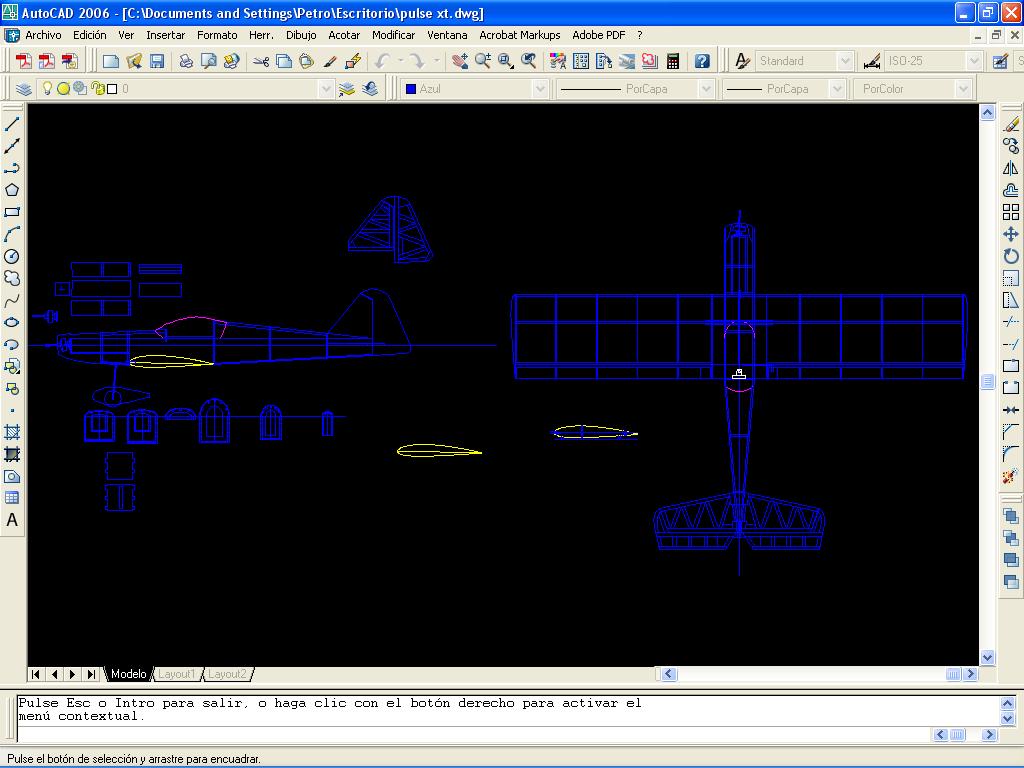Activate the Zoom Realtime tool
1024x768 pixels.
(x=483, y=61)
